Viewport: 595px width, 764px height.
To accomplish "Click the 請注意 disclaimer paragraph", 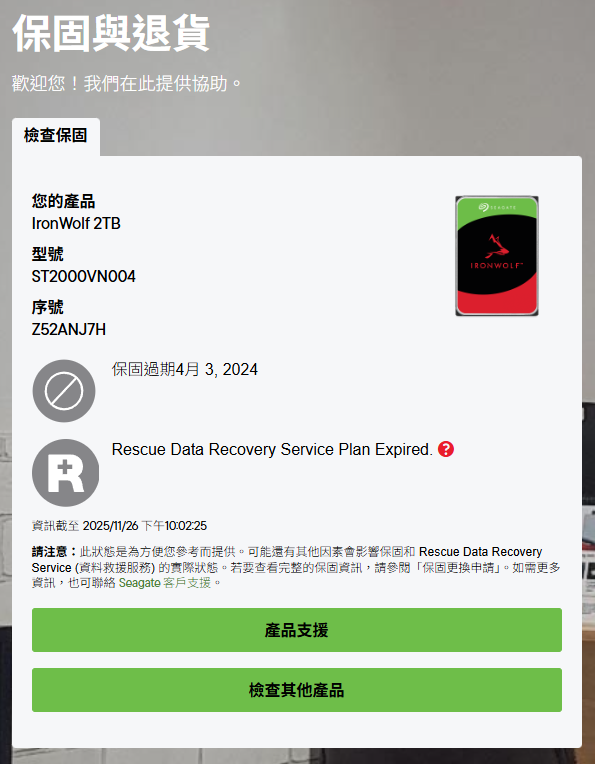I will click(x=296, y=567).
